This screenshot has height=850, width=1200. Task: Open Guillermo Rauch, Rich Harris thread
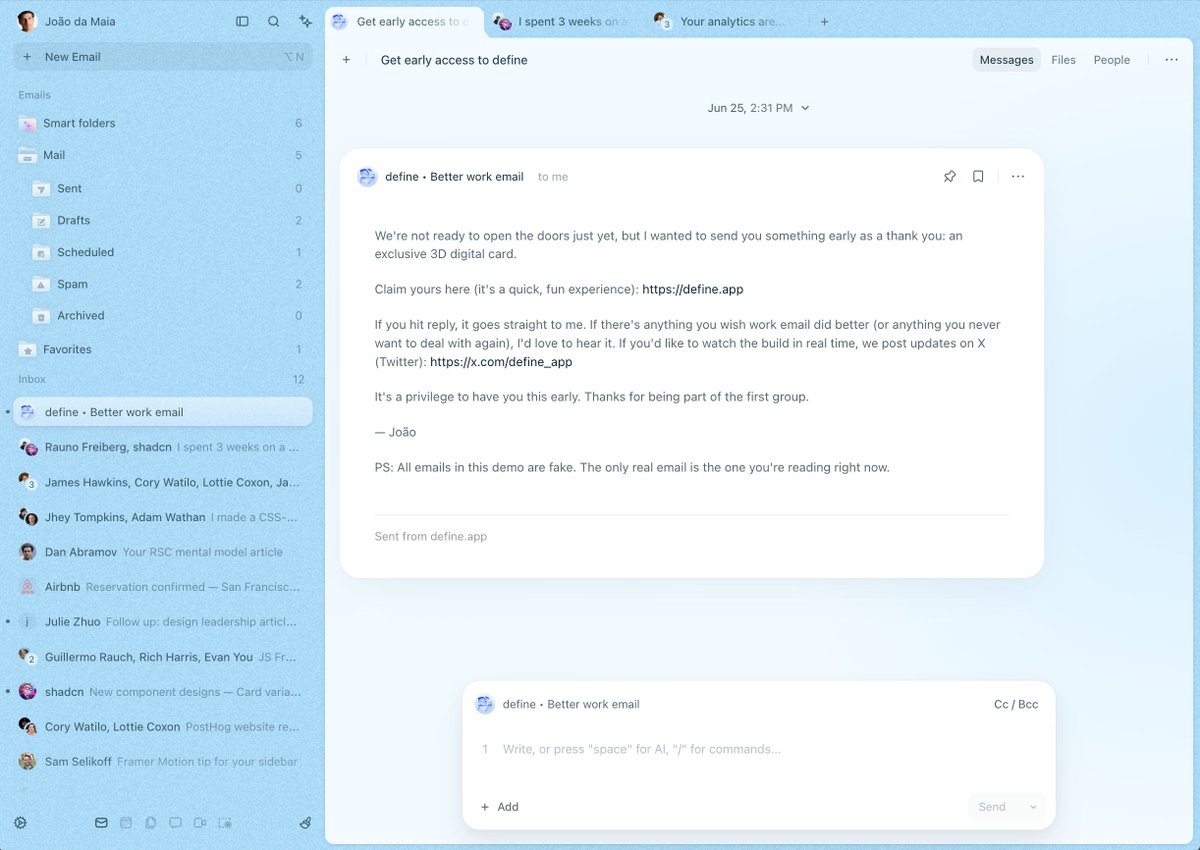pyautogui.click(x=162, y=657)
